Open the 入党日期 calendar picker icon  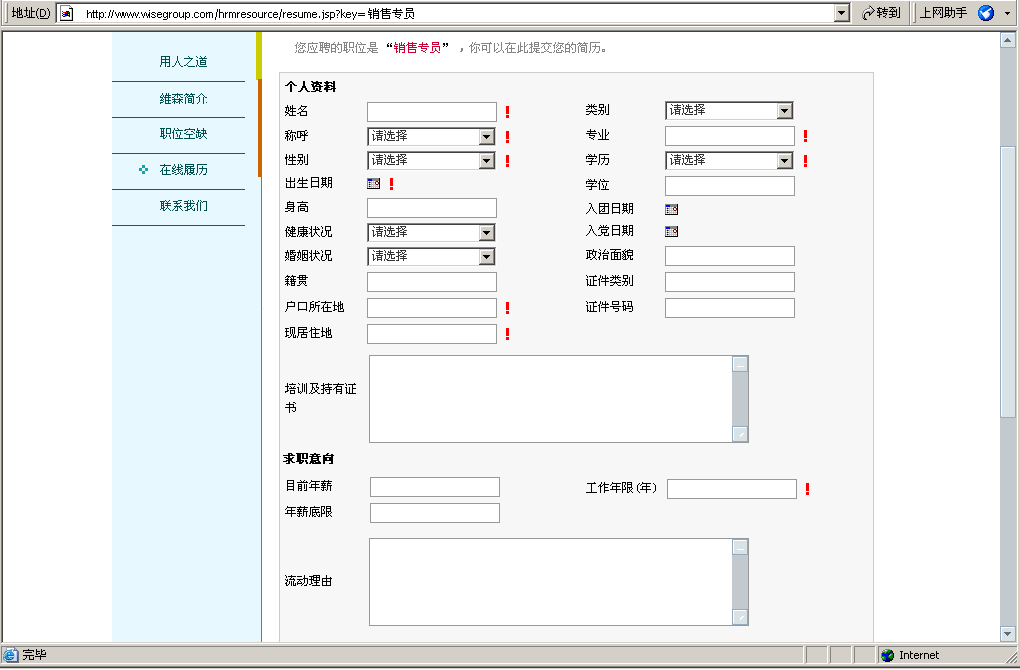tap(671, 232)
